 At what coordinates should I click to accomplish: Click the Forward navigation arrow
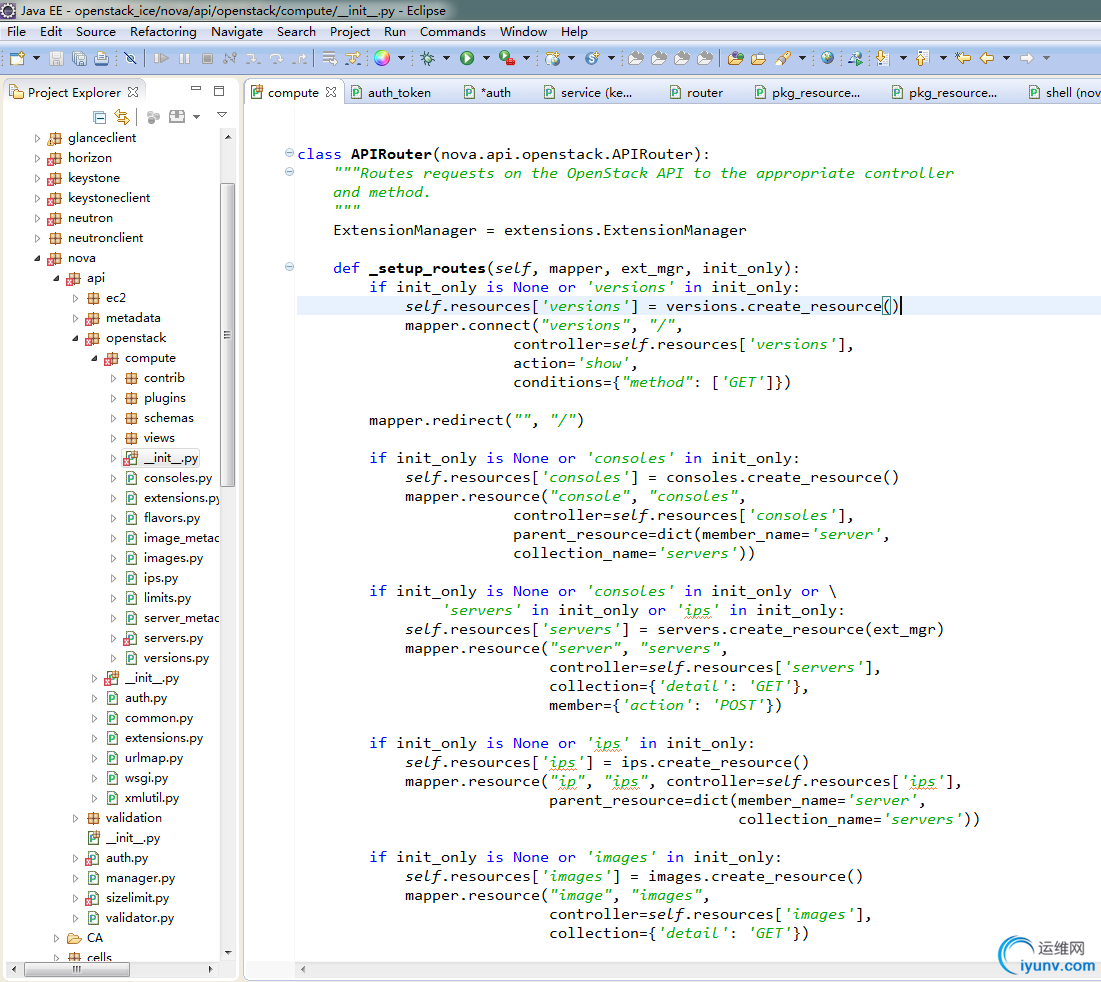(1027, 58)
